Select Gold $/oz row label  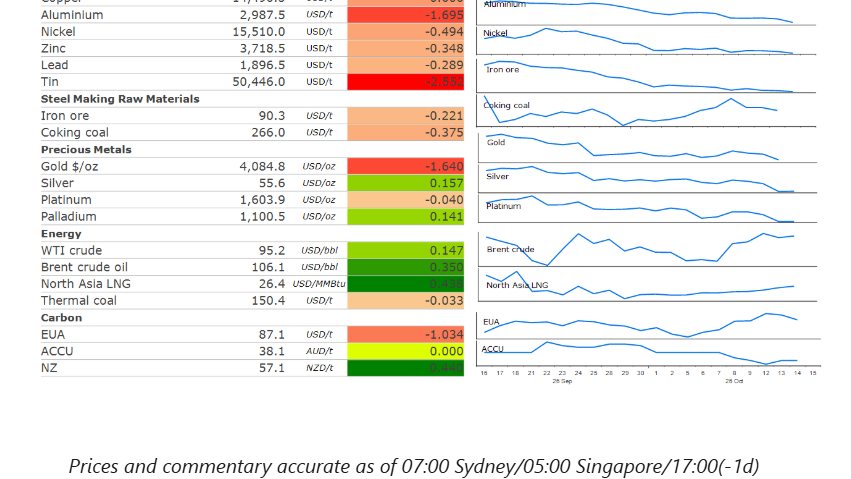(69, 167)
